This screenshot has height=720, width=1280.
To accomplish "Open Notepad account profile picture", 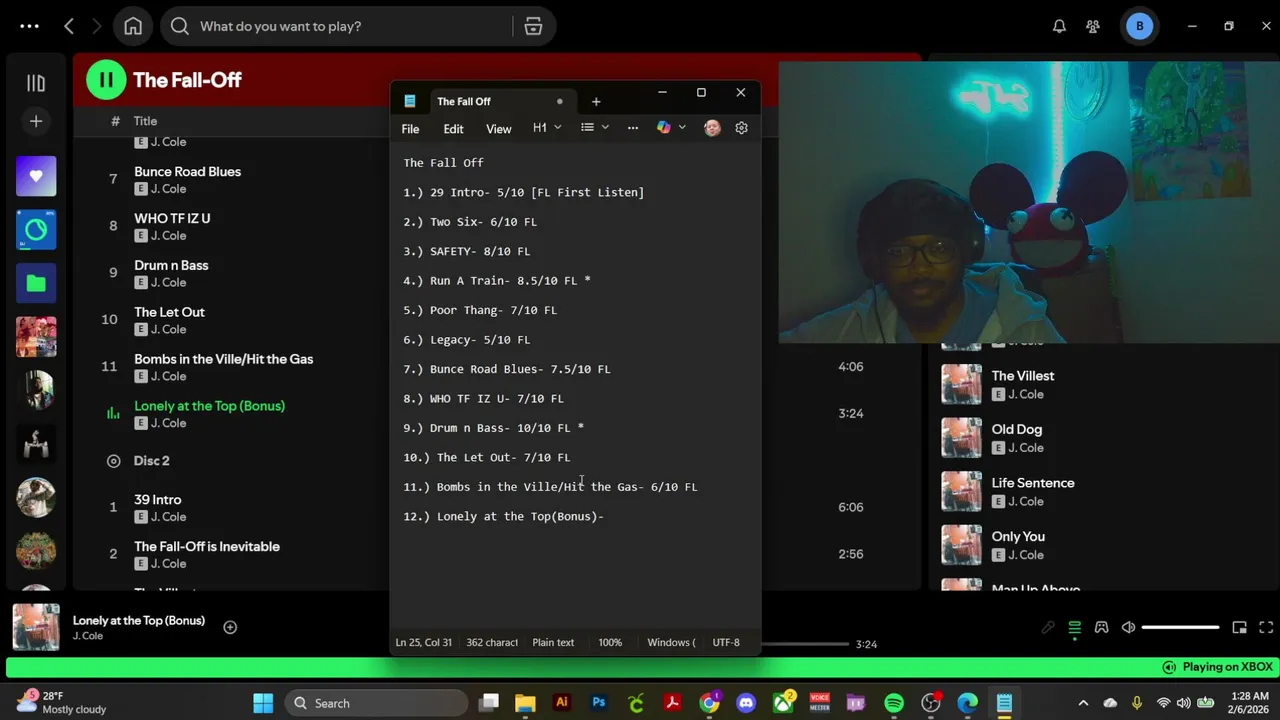I will click(712, 128).
